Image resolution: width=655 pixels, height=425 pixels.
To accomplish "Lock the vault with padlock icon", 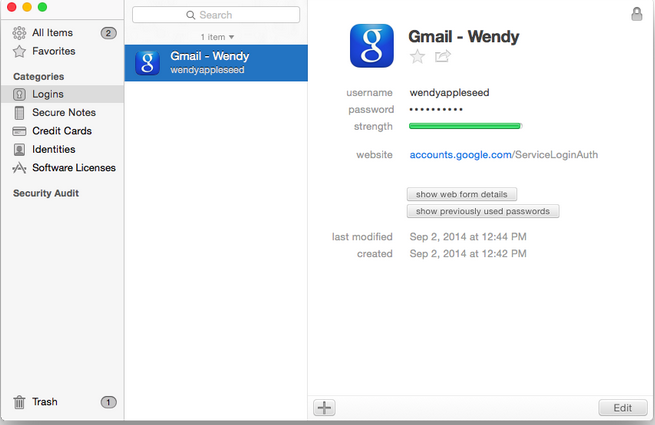I will coord(637,14).
